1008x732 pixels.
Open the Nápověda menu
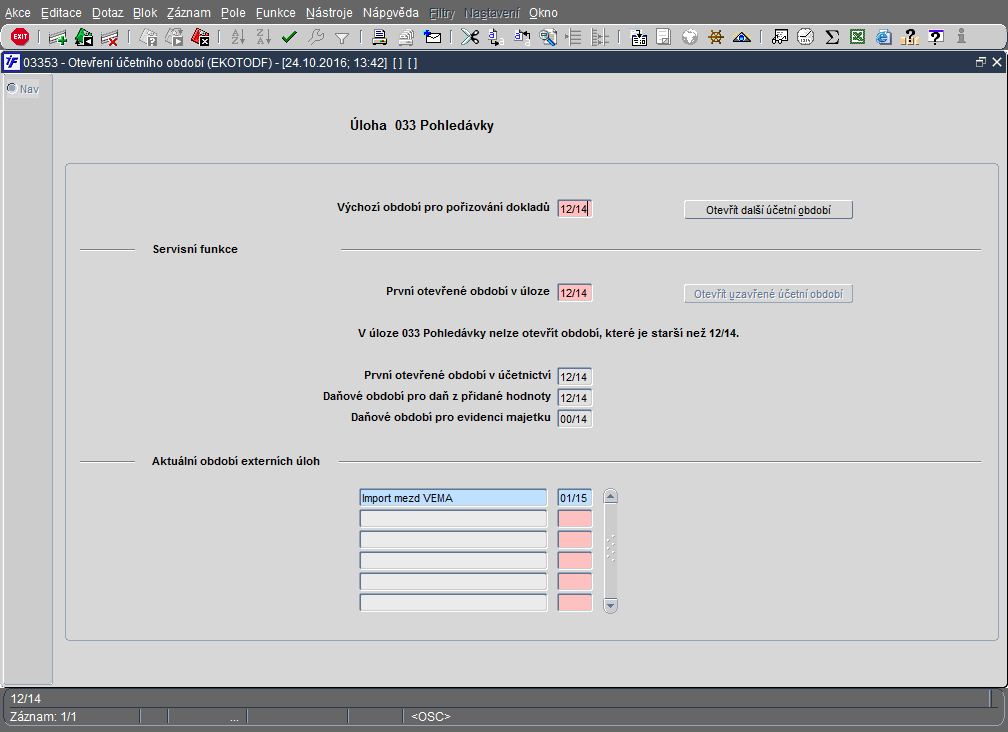pyautogui.click(x=390, y=13)
